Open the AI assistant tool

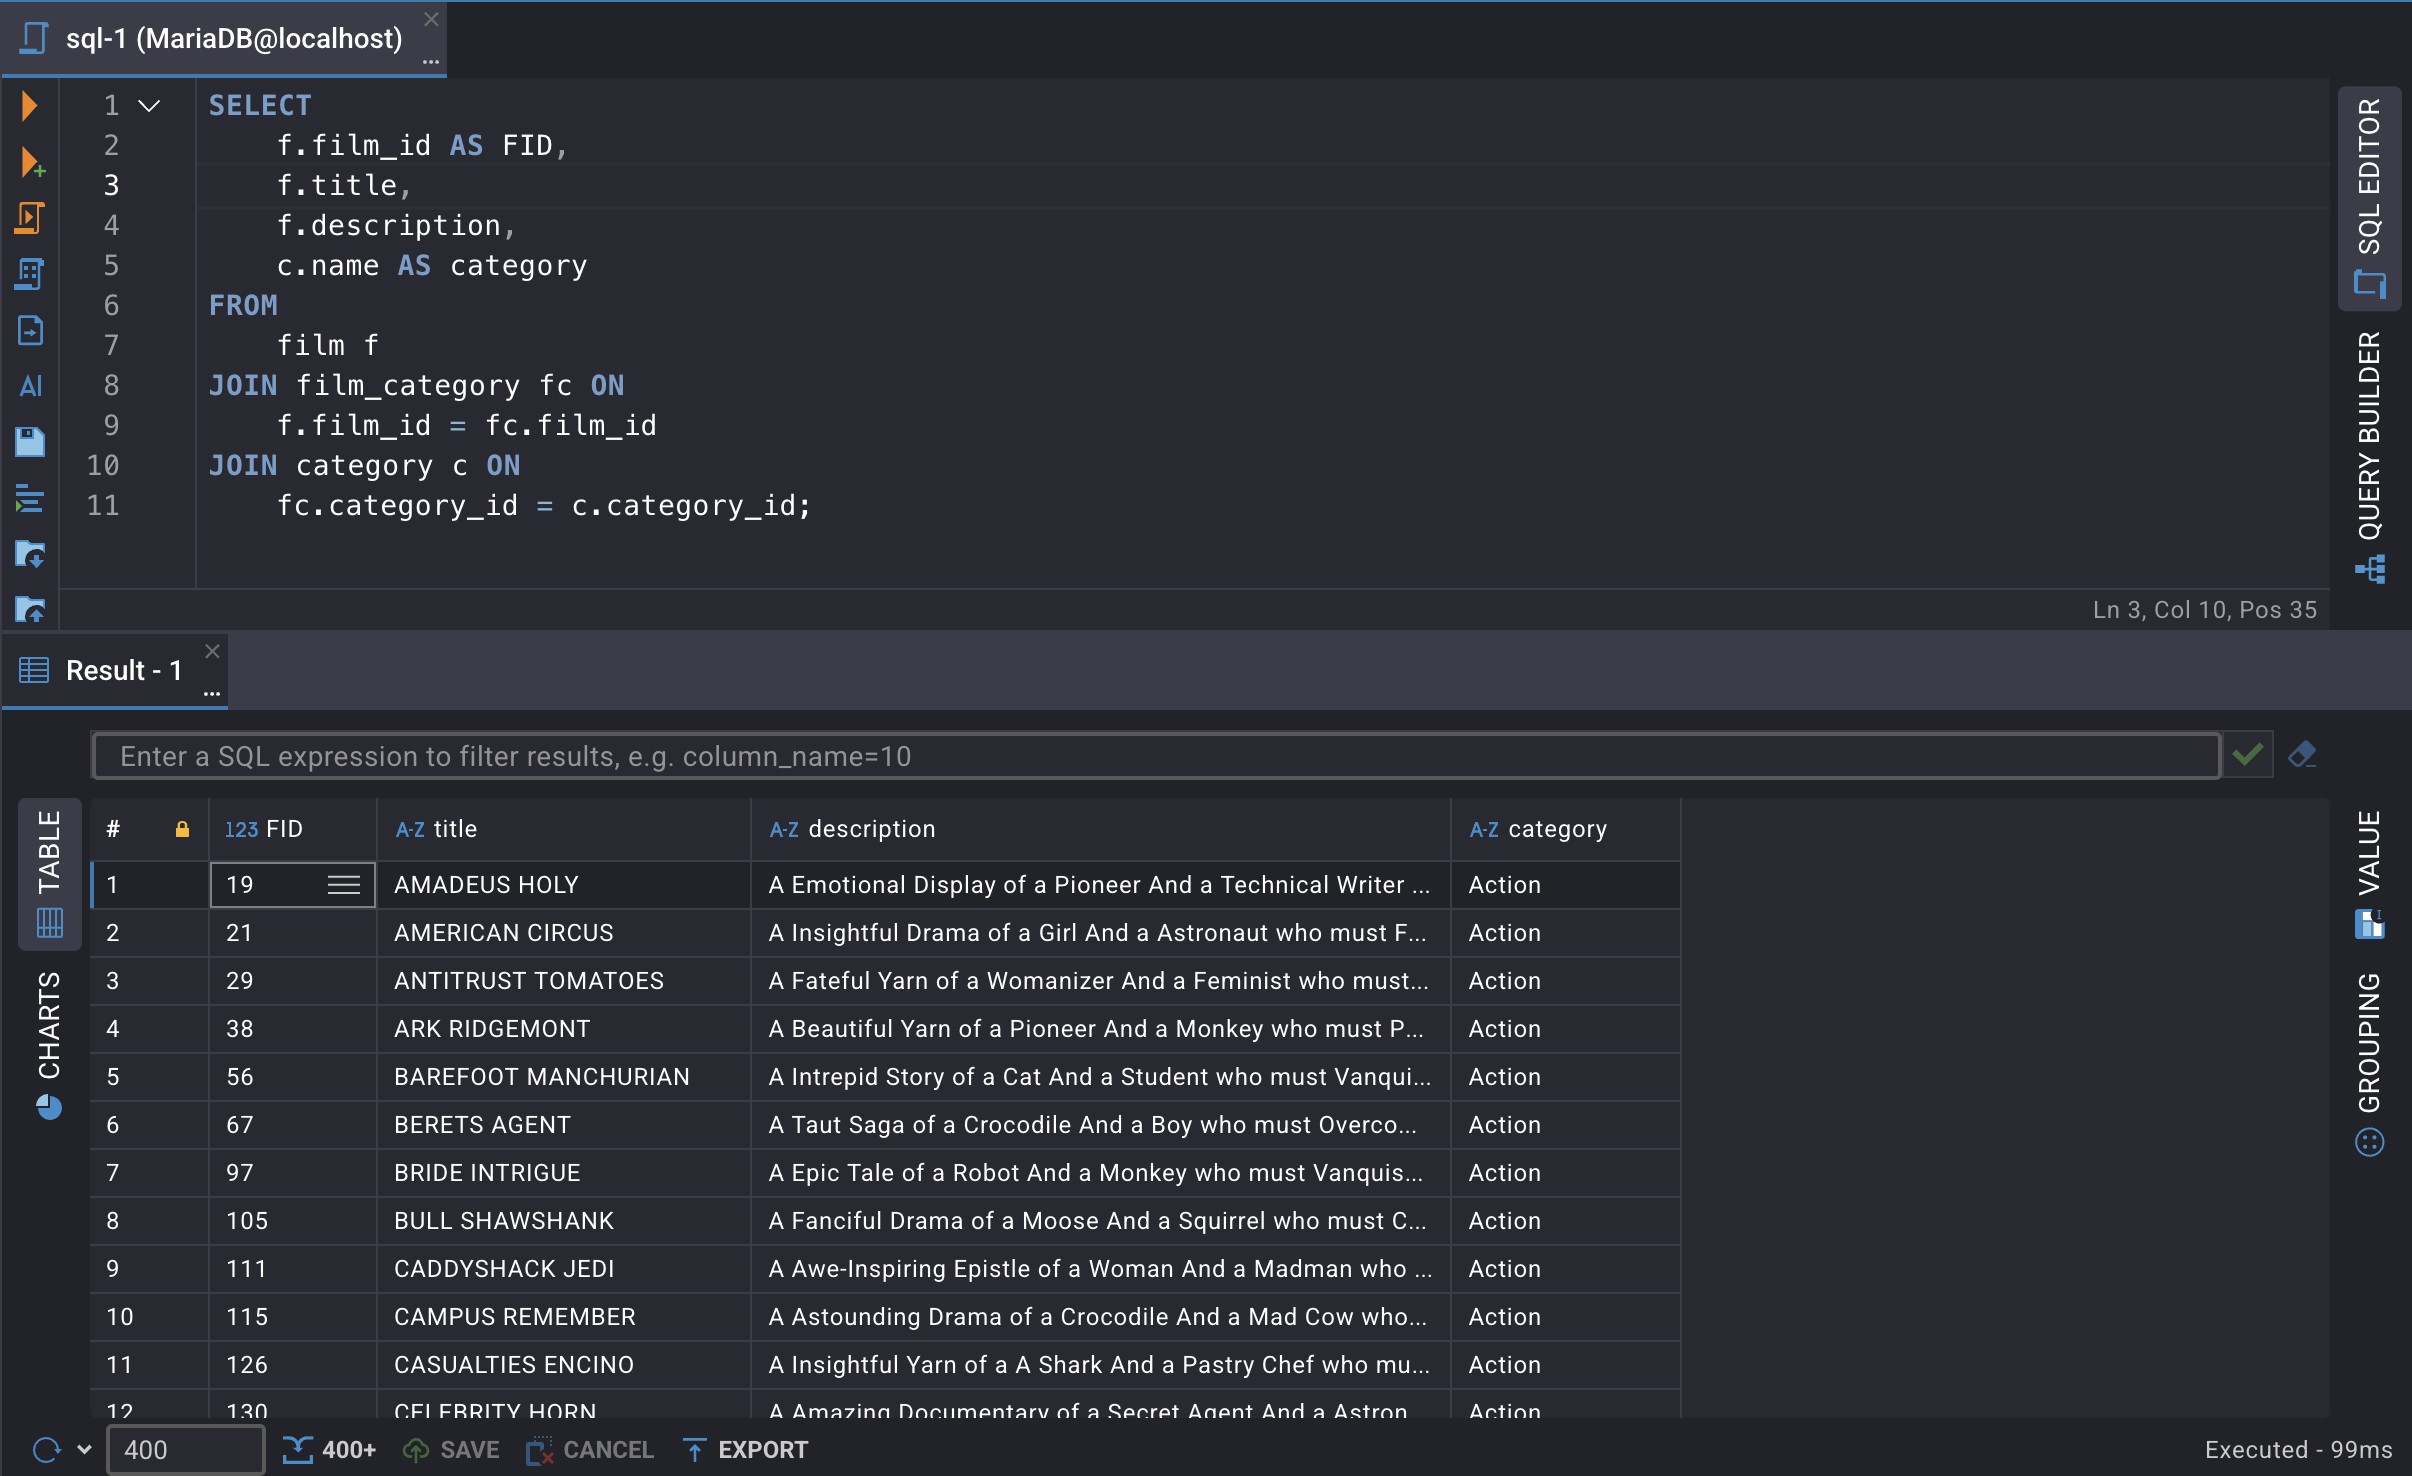30,386
